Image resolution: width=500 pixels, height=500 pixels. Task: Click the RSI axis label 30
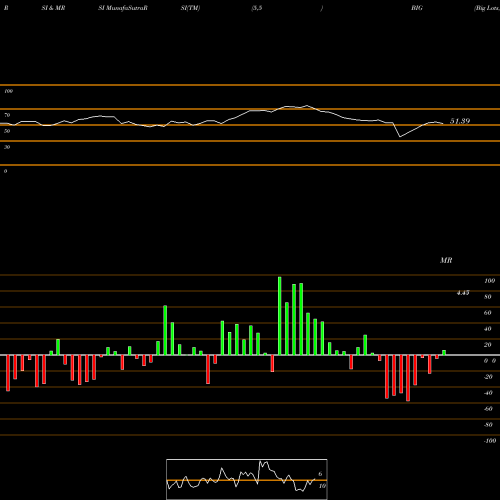click(x=7, y=147)
